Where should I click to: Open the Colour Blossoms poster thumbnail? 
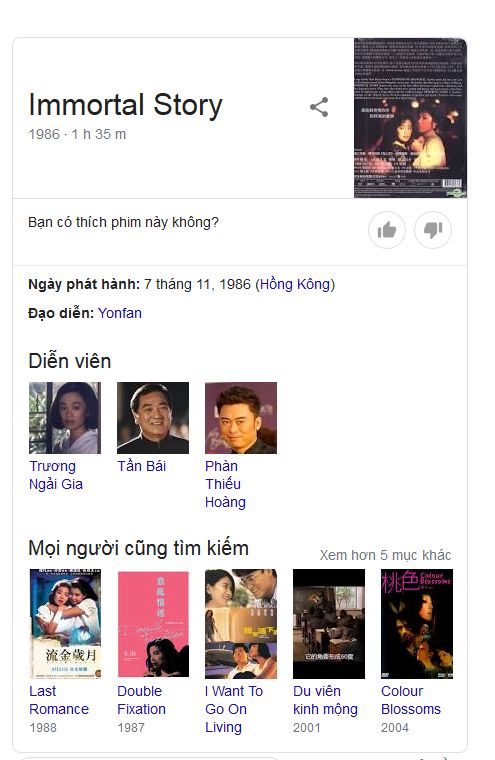click(417, 624)
